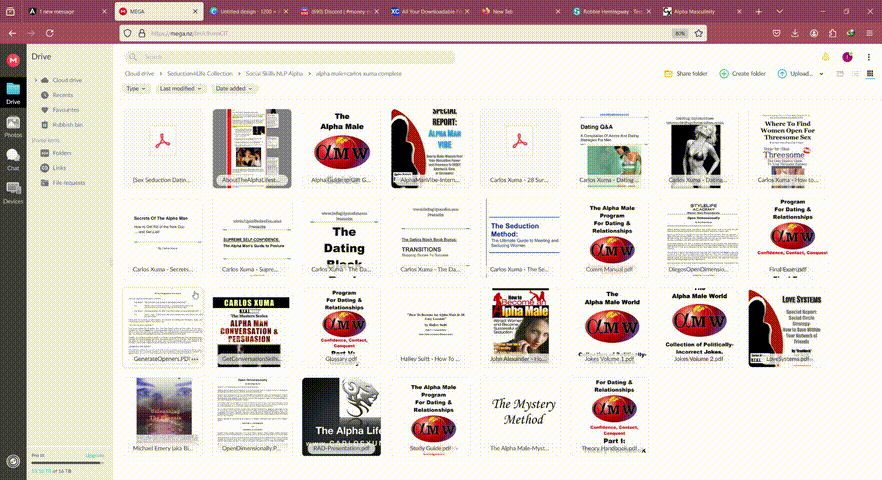Switch to the '1 new message' tab
Viewport: 882px width, 480px height.
(x=68, y=11)
